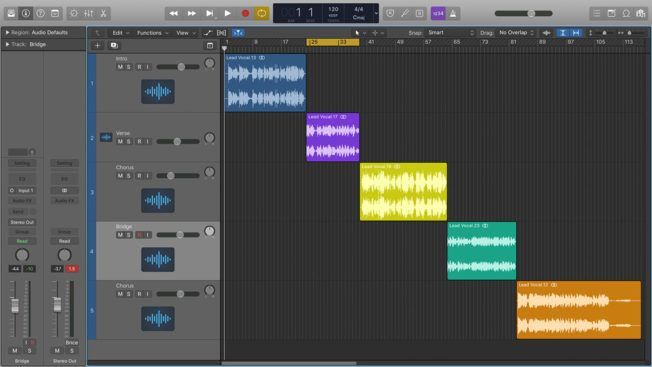Viewport: 652px width, 367px height.
Task: Add a new track with the plus button
Action: tap(98, 45)
